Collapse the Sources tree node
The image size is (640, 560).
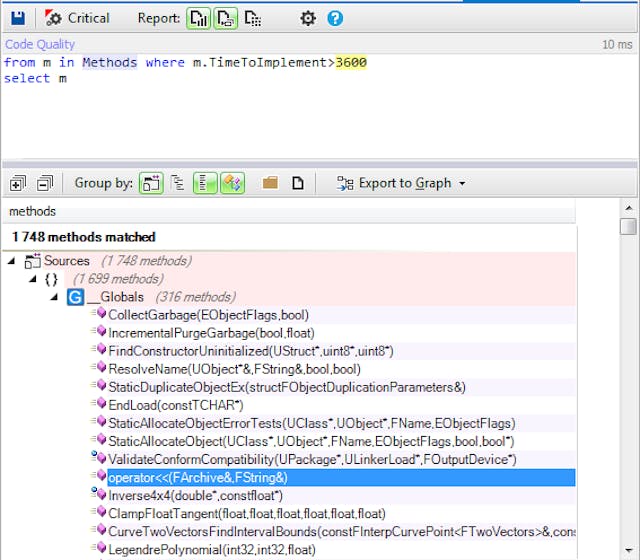pos(11,261)
